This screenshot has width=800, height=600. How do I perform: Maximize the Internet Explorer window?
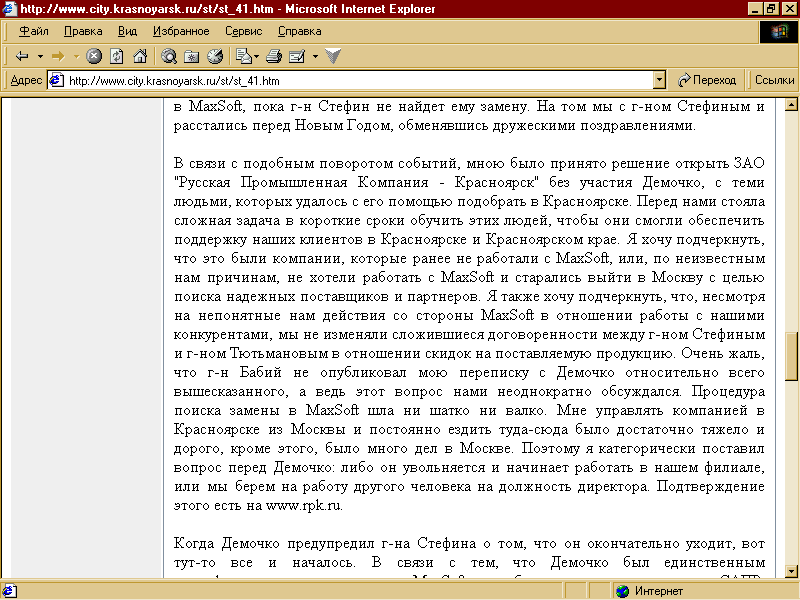point(771,9)
